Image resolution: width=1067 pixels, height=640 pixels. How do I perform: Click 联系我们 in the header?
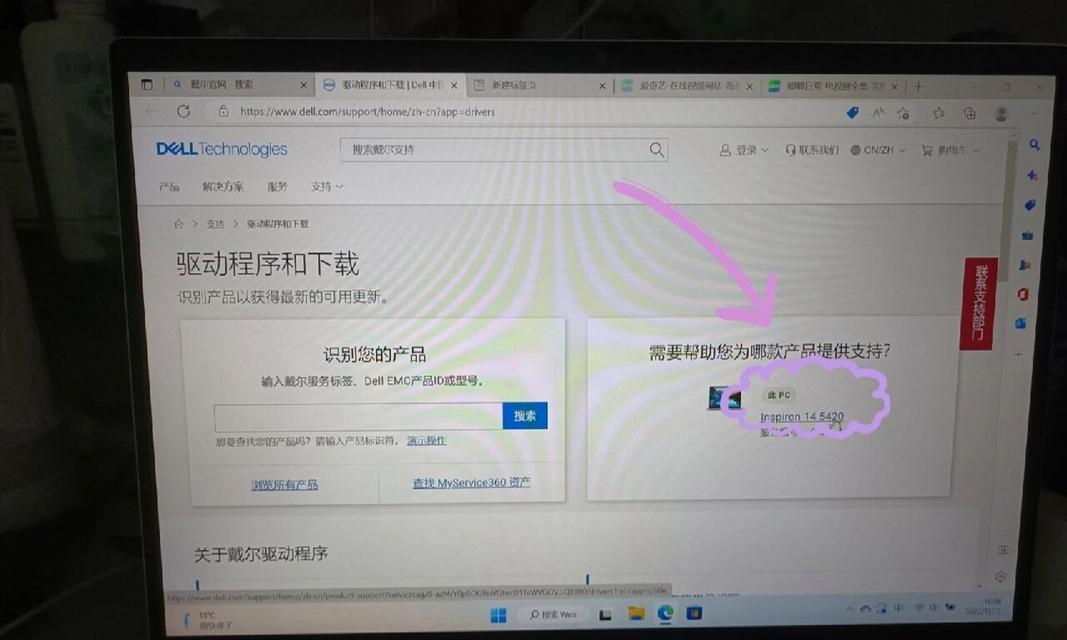pos(812,150)
